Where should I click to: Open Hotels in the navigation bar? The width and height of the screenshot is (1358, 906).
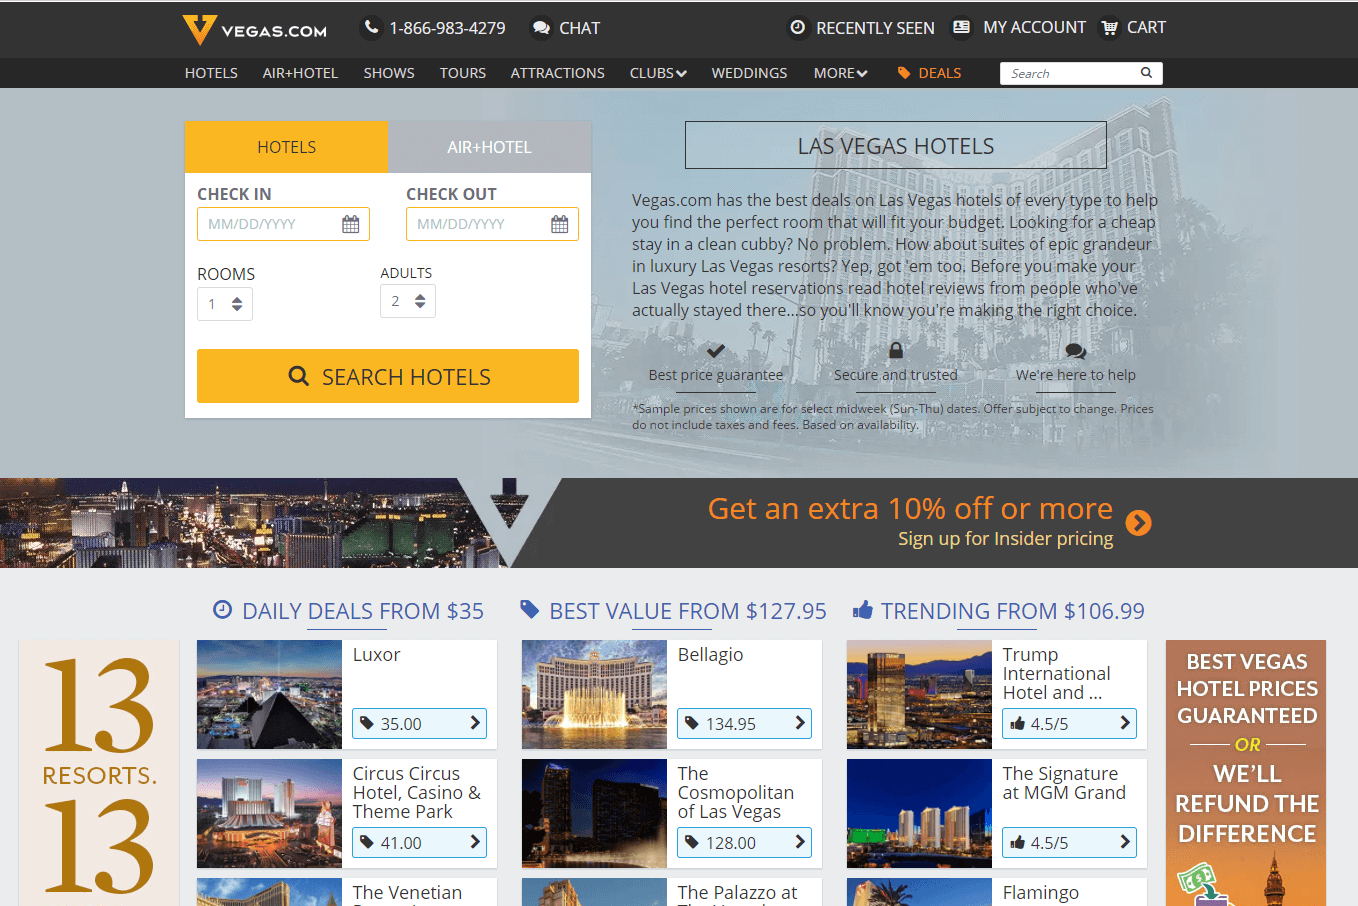[x=211, y=73]
